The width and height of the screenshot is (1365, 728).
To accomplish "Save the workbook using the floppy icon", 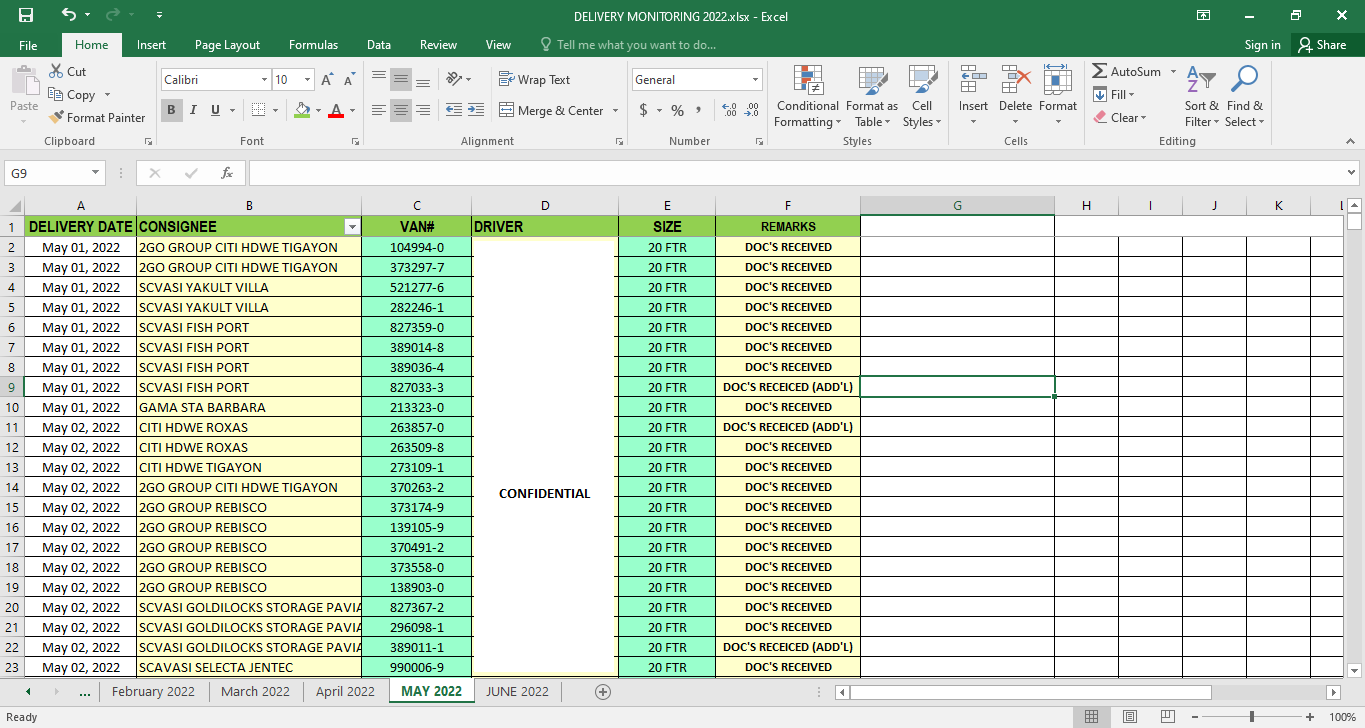I will pyautogui.click(x=26, y=15).
